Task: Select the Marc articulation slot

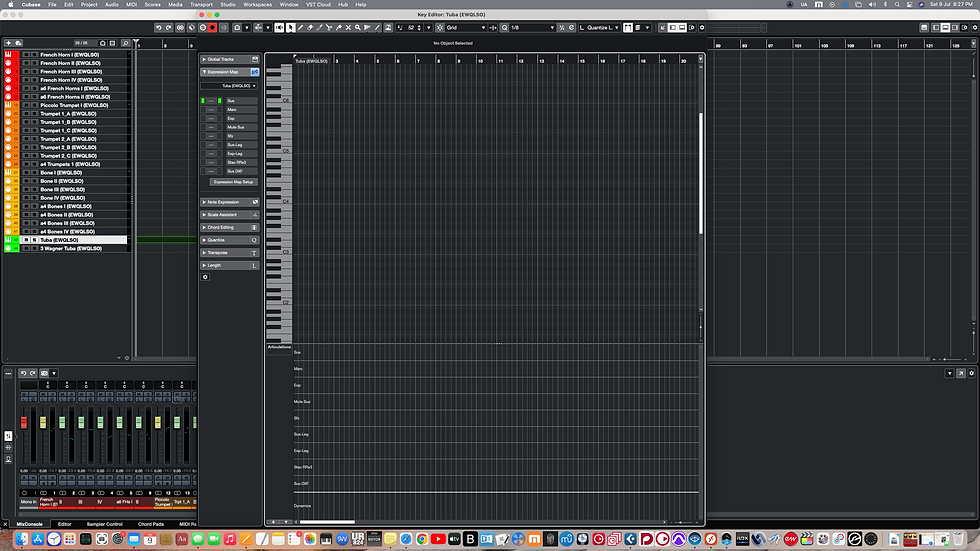Action: [x=241, y=110]
